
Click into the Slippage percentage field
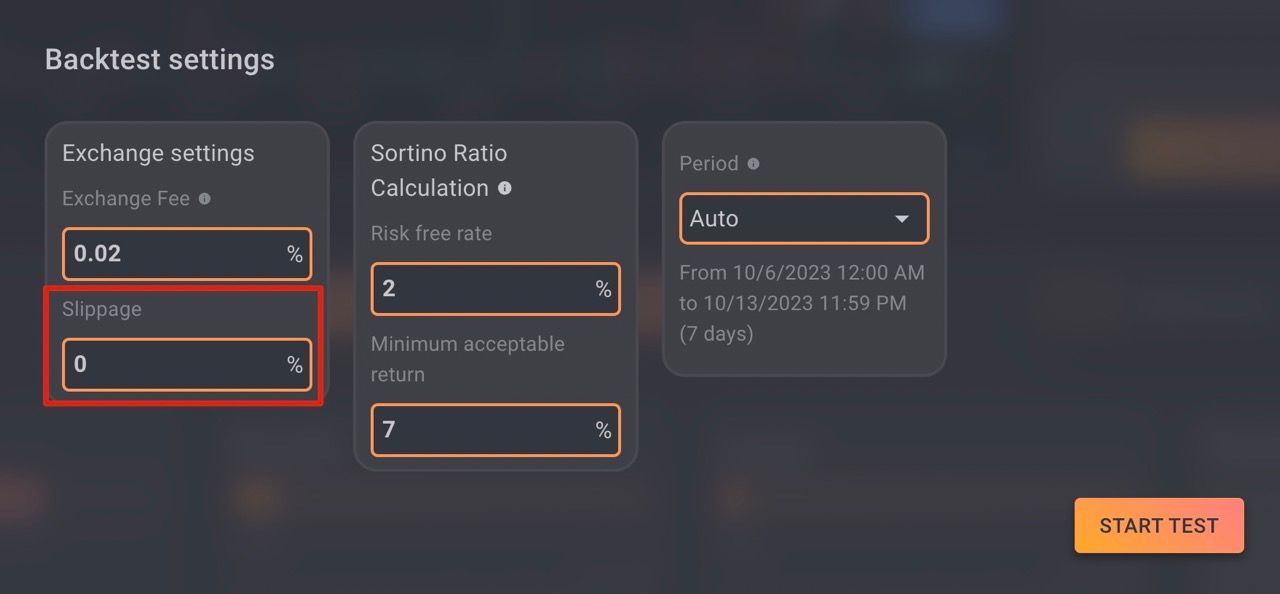point(187,365)
